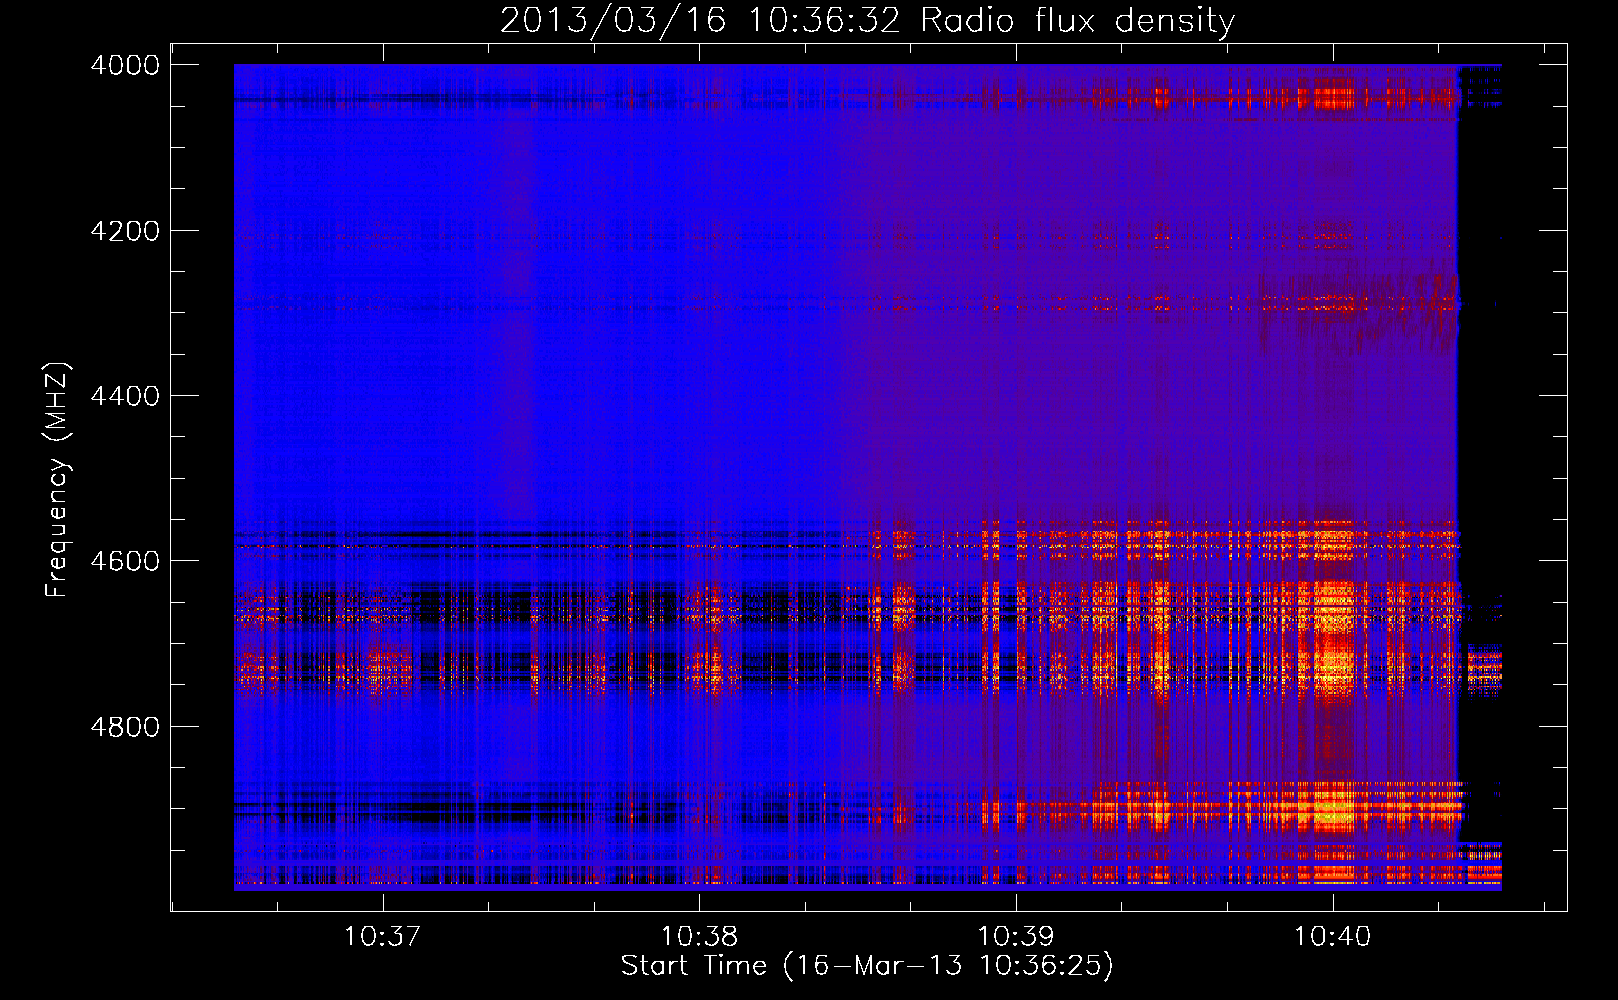
Task: Click the 4000 frequency tick label
Action: 125,65
